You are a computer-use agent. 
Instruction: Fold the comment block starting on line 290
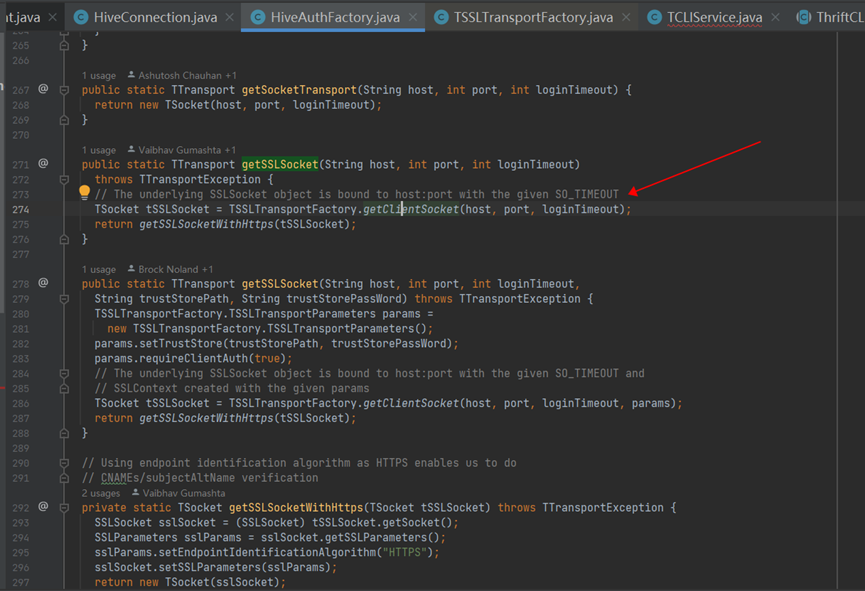point(65,463)
